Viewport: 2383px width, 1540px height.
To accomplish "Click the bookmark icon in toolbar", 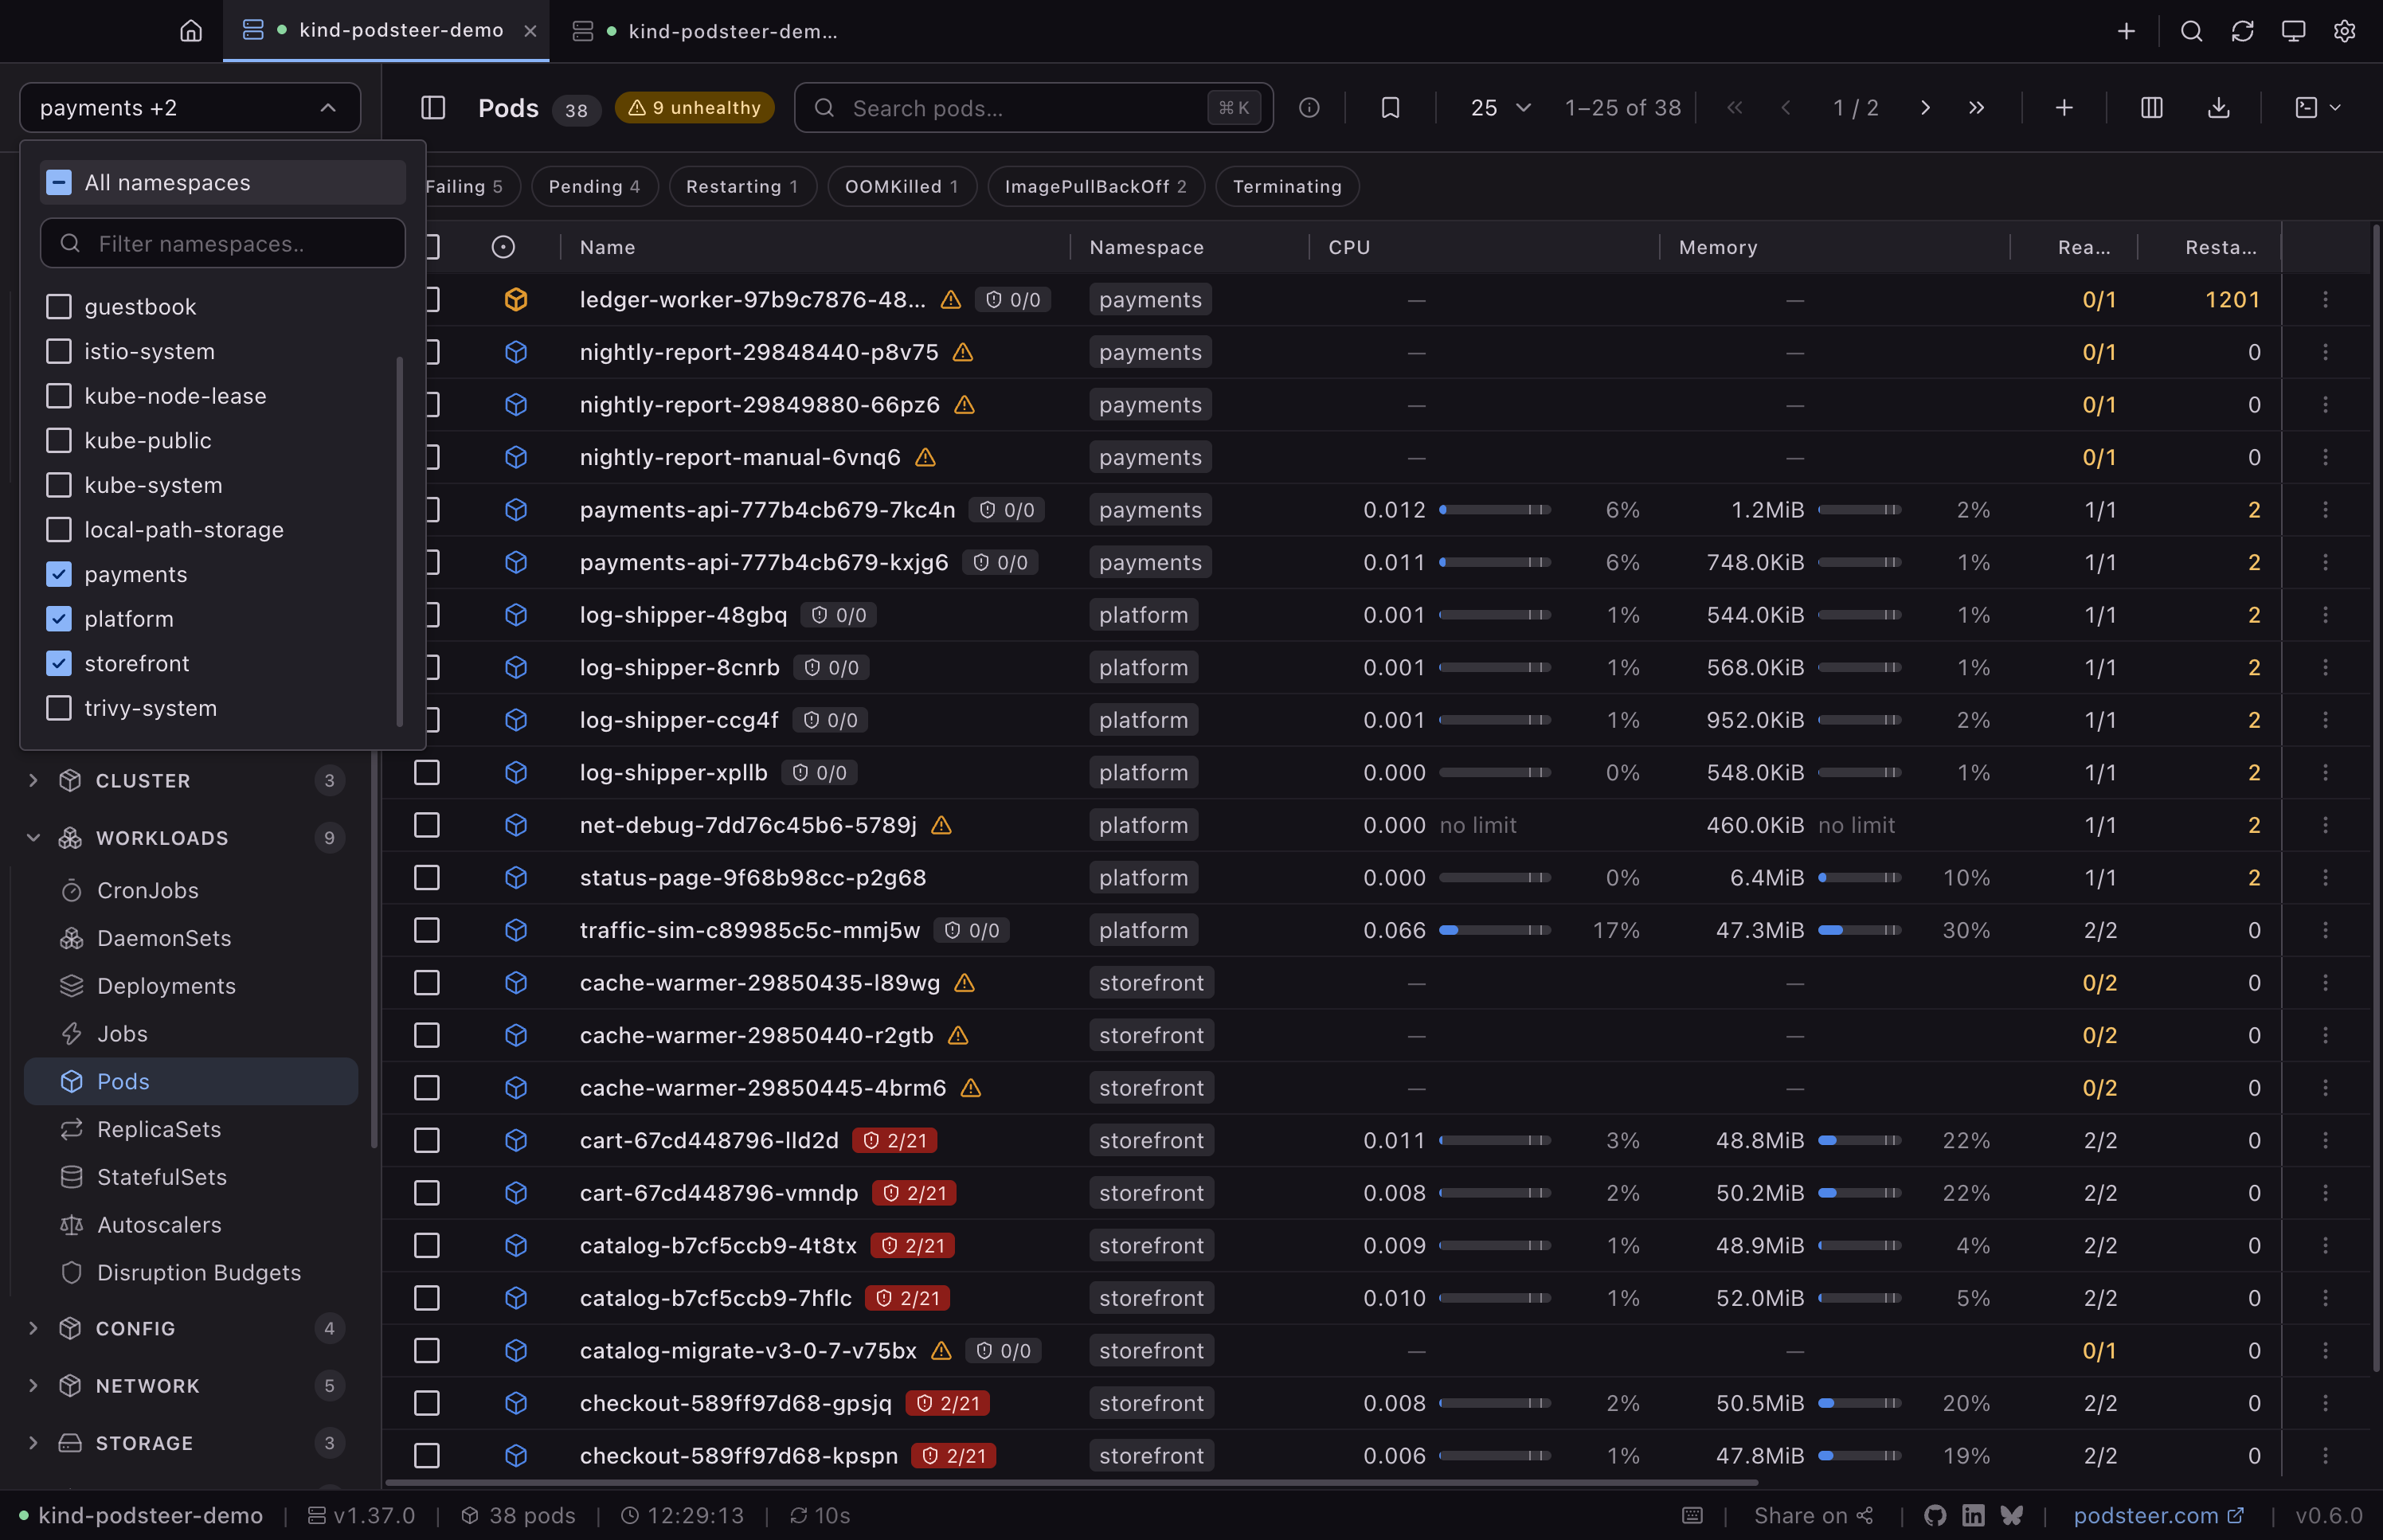I will point(1390,108).
